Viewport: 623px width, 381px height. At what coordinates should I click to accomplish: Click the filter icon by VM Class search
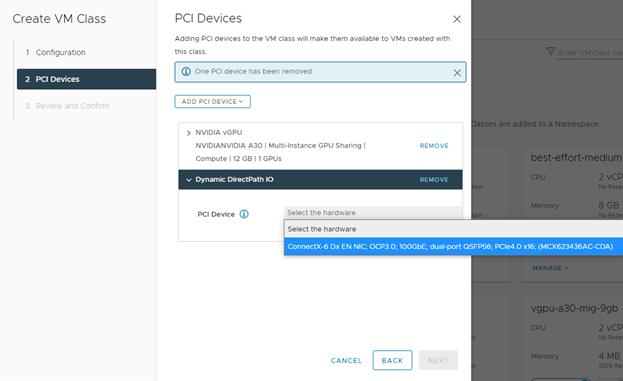pyautogui.click(x=550, y=51)
